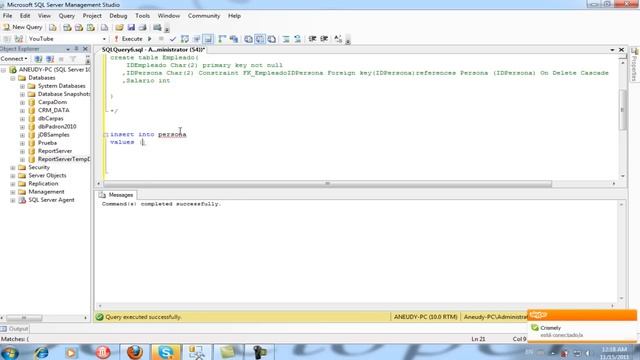The height and width of the screenshot is (360, 640).
Task: Click the Comment out selected lines icon
Action: tap(286, 39)
